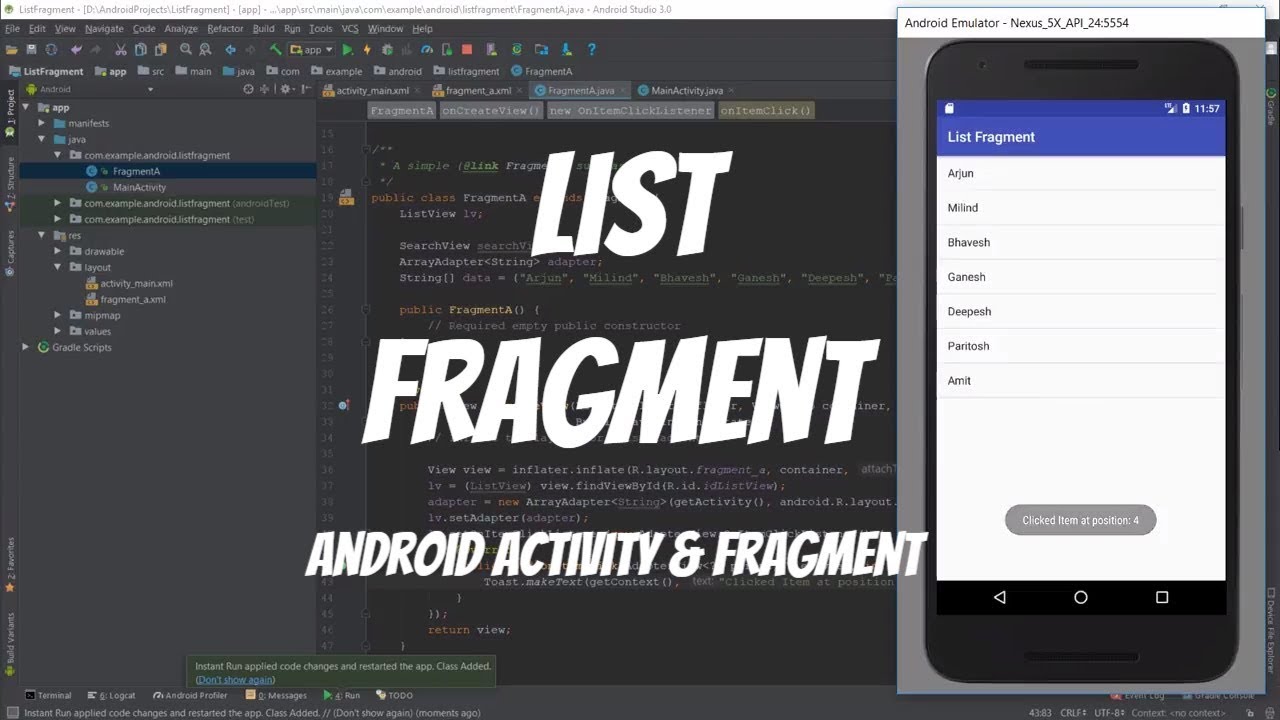1280x720 pixels.
Task: Tap Bhavesh in emulator list
Action: tap(1080, 242)
